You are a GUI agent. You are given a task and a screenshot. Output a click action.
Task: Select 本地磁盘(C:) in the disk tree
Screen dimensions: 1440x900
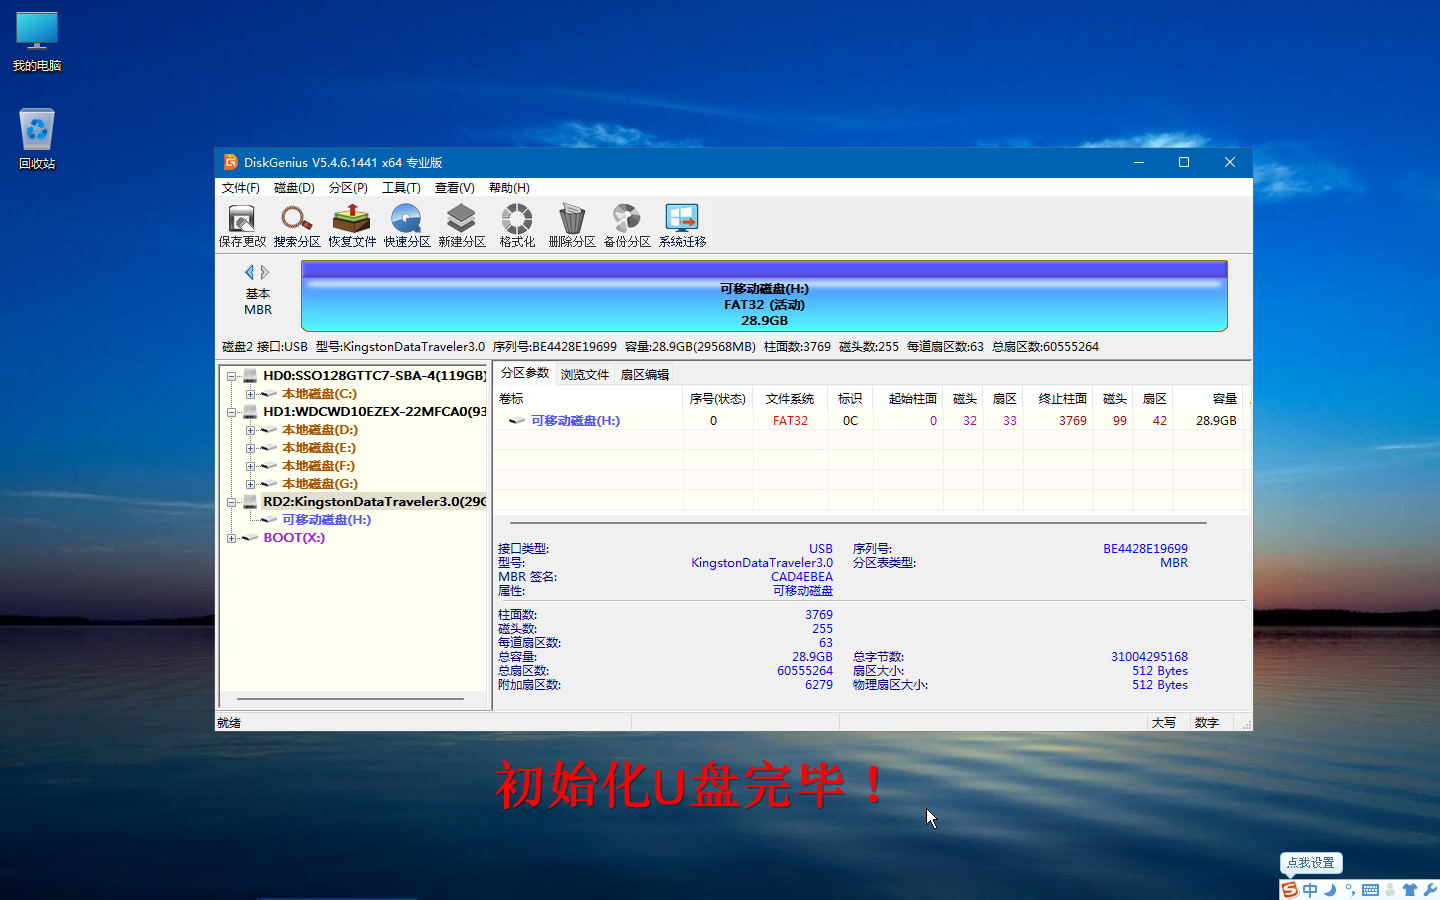[319, 394]
